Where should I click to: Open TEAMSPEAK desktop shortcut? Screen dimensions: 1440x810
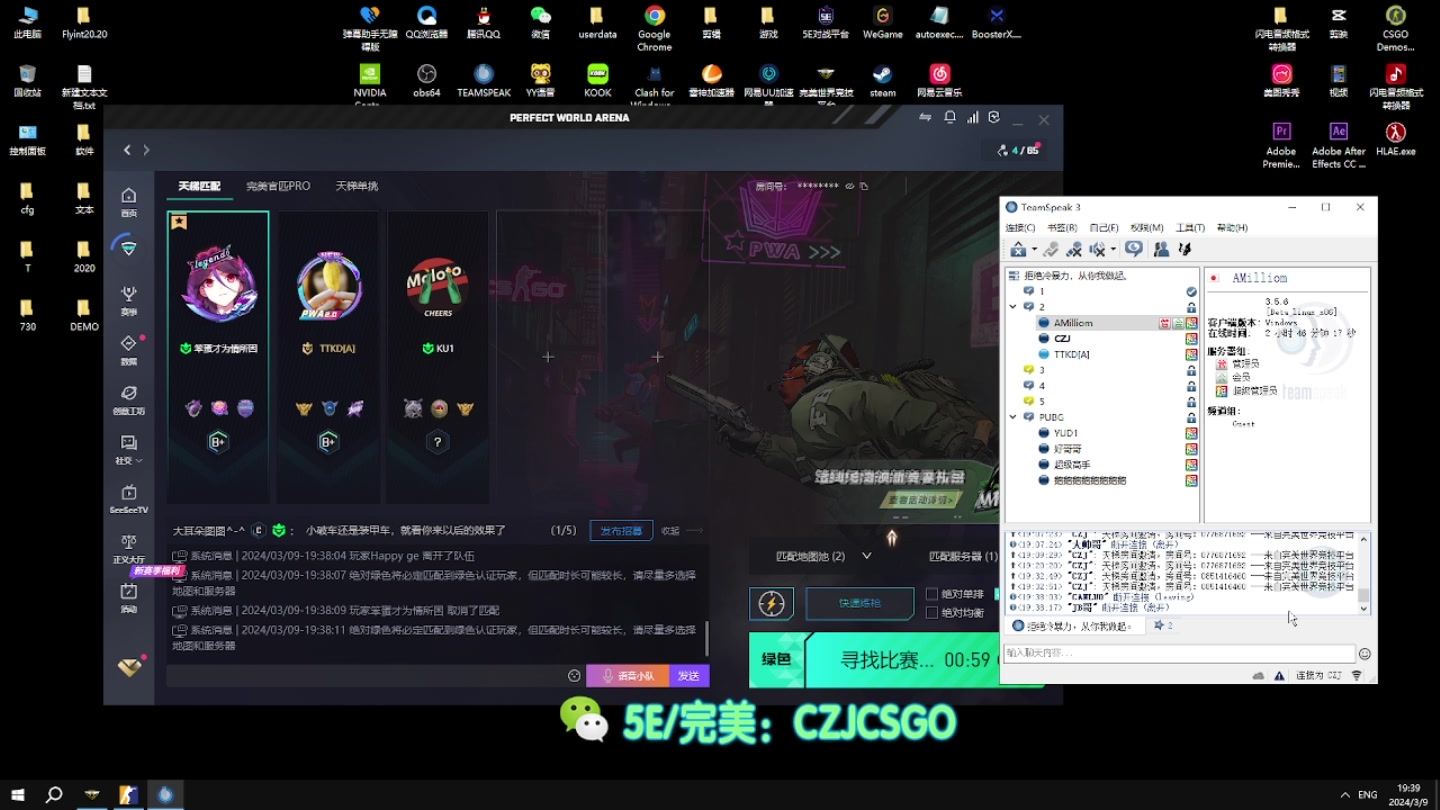pos(484,81)
